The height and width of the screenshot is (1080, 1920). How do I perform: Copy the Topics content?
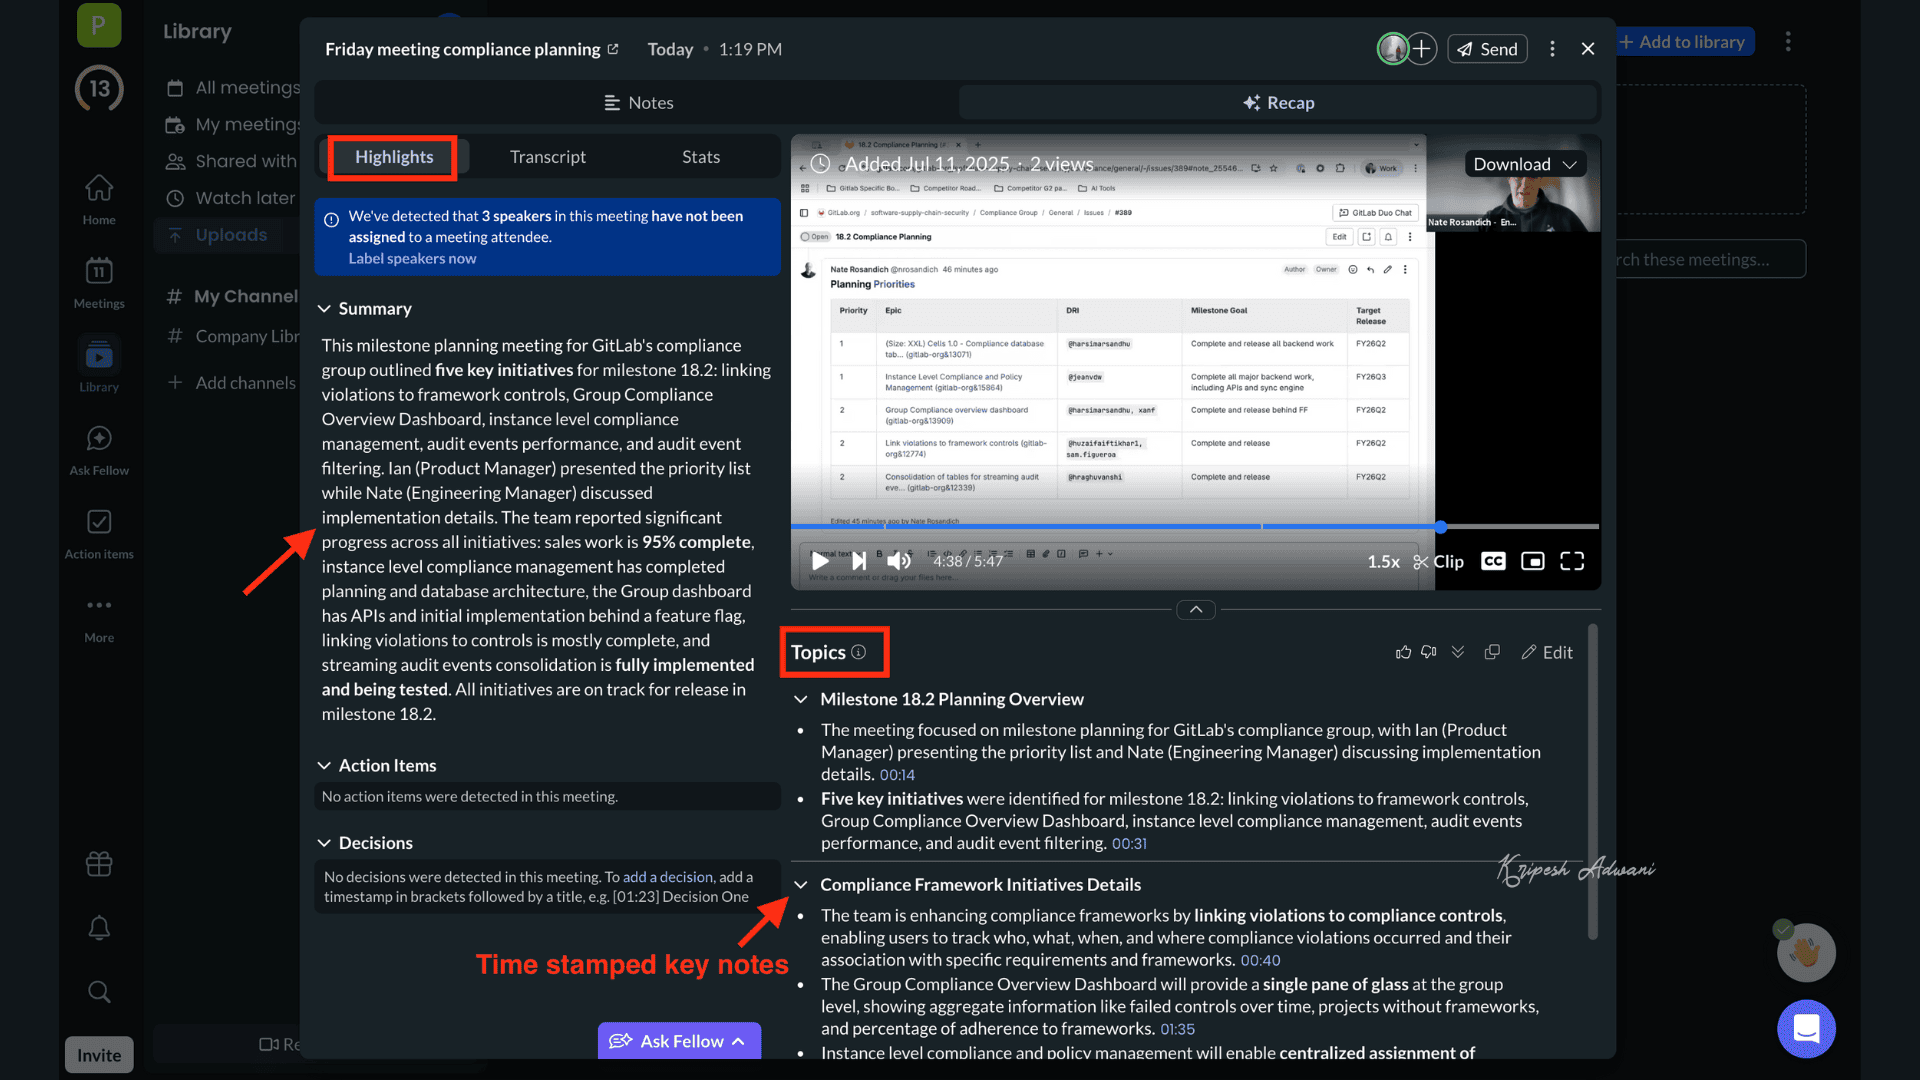click(x=1492, y=652)
